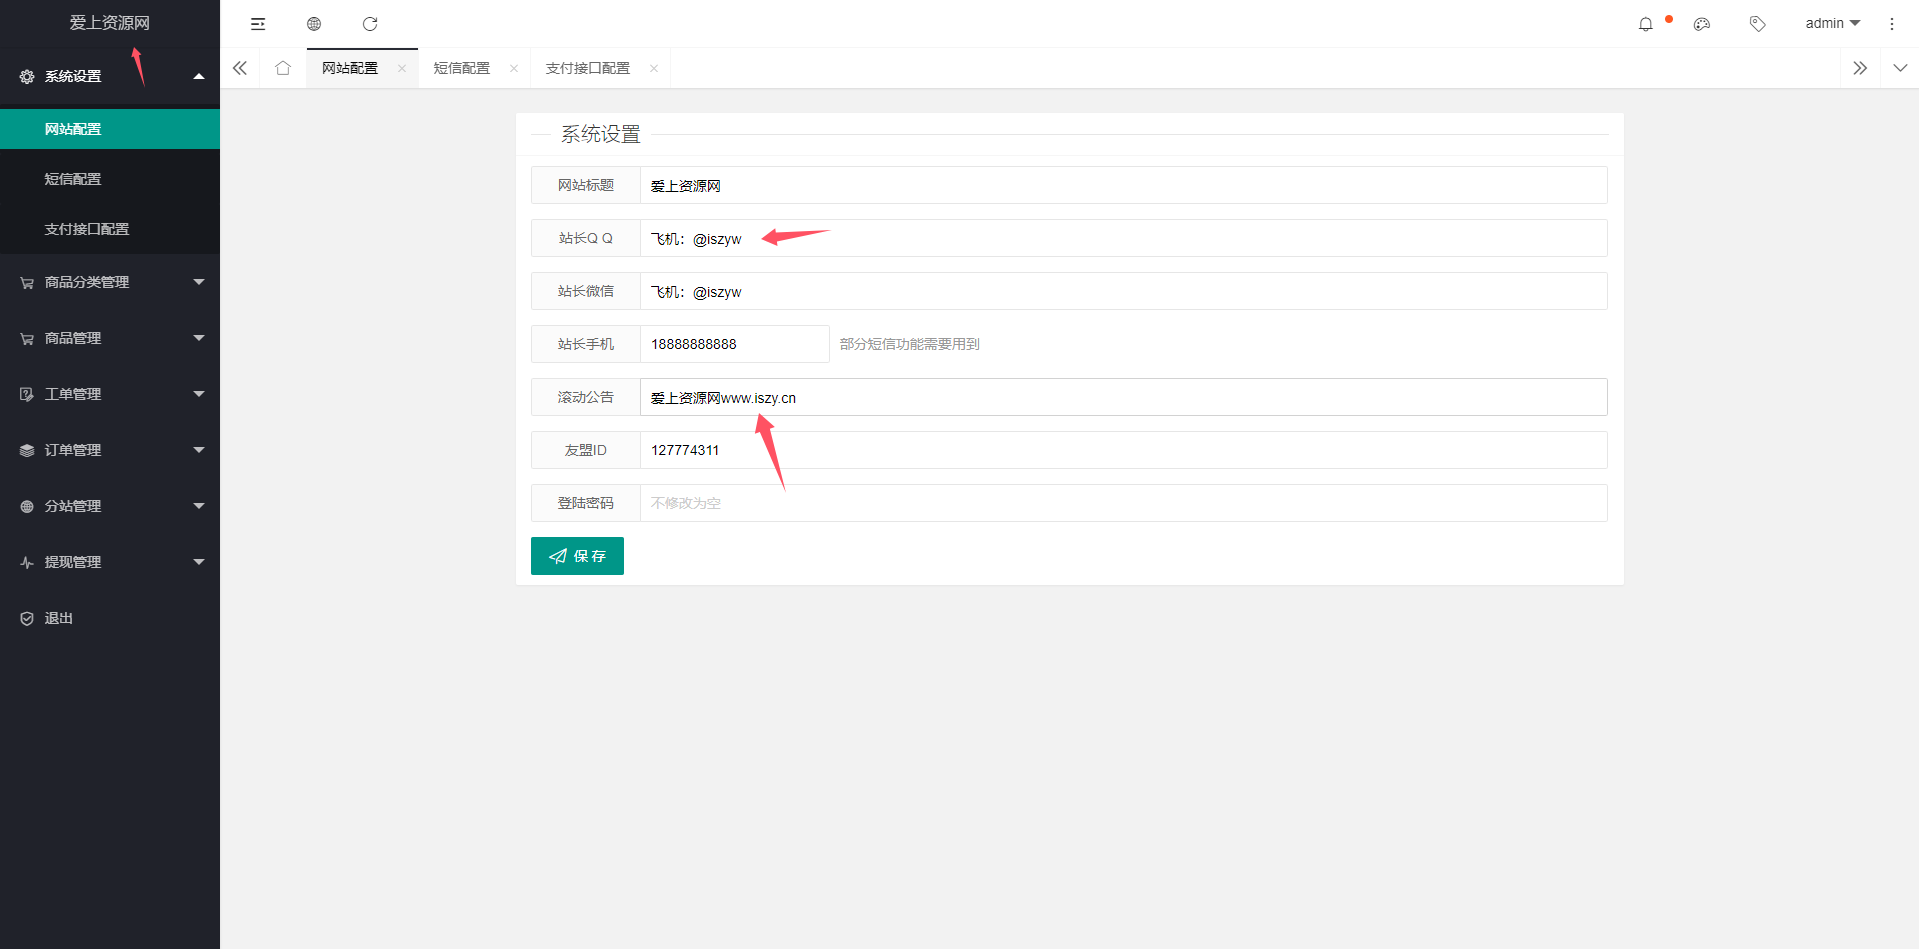Screen dimensions: 1919x949
Task: Select 支付接口配置 in the sidebar
Action: coord(87,229)
